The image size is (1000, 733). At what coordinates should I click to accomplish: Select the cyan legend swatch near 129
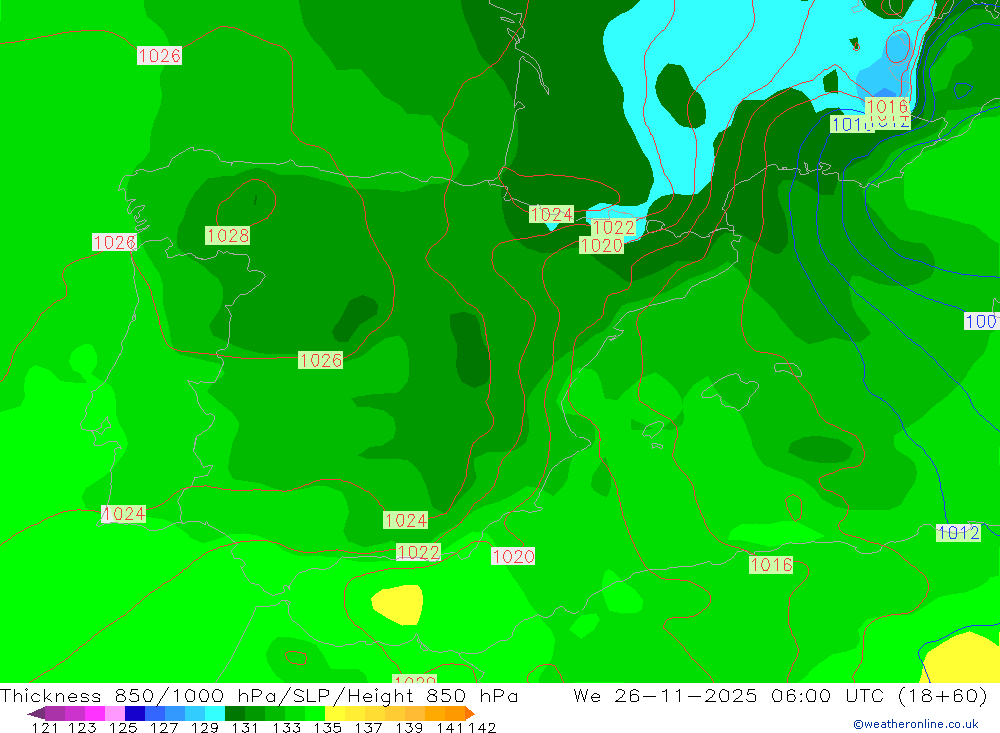(x=214, y=713)
